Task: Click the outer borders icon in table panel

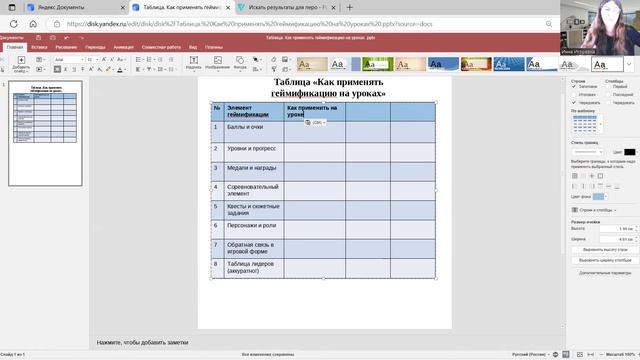Action: [x=600, y=176]
